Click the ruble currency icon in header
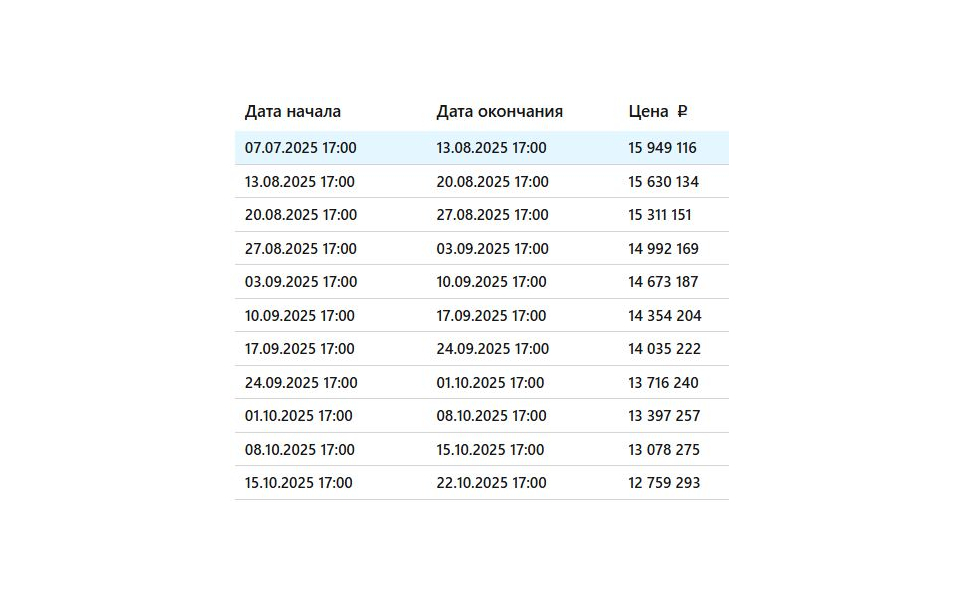The height and width of the screenshot is (600, 960). coord(682,111)
